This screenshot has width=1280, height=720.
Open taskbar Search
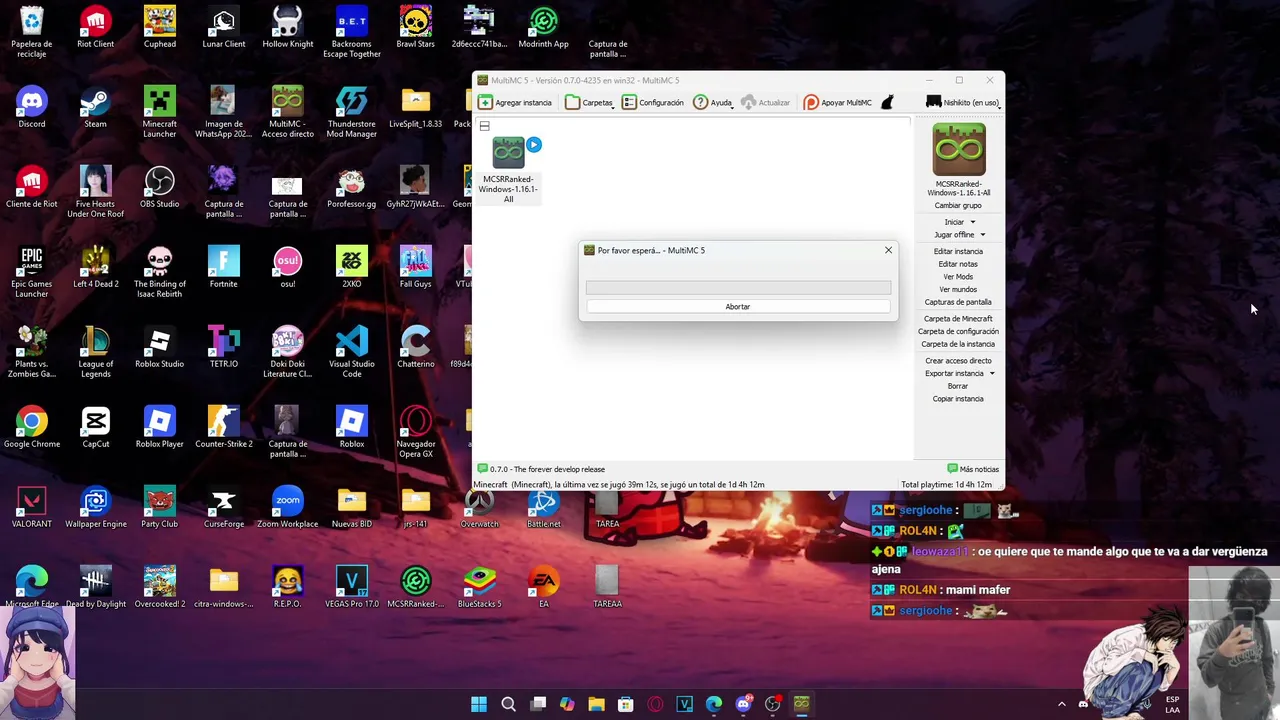click(508, 704)
